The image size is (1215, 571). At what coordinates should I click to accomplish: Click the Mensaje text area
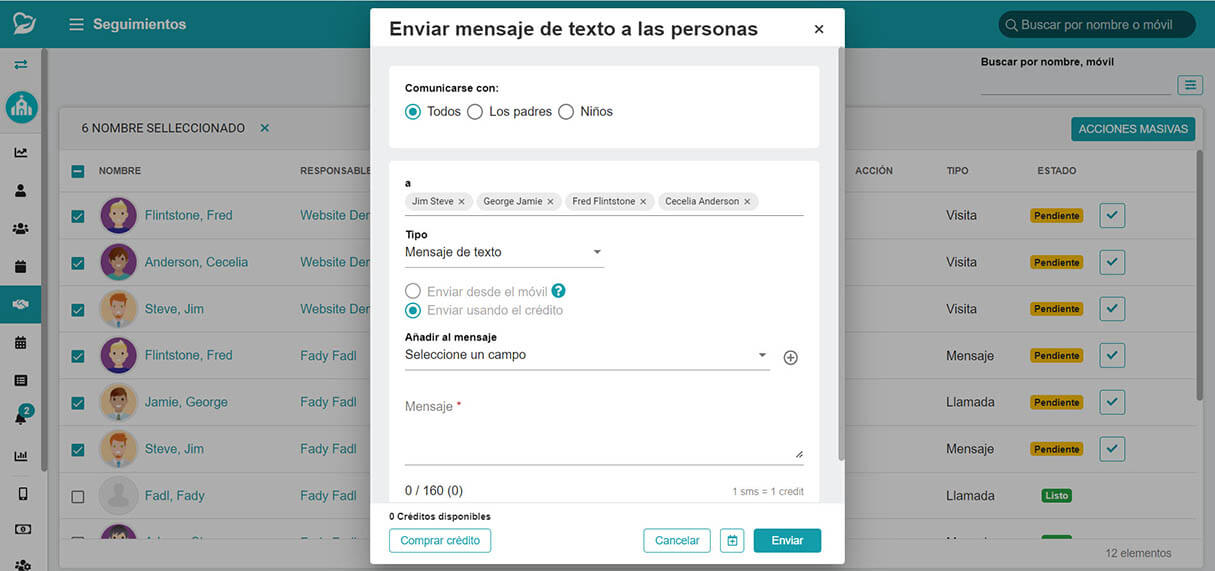point(604,430)
